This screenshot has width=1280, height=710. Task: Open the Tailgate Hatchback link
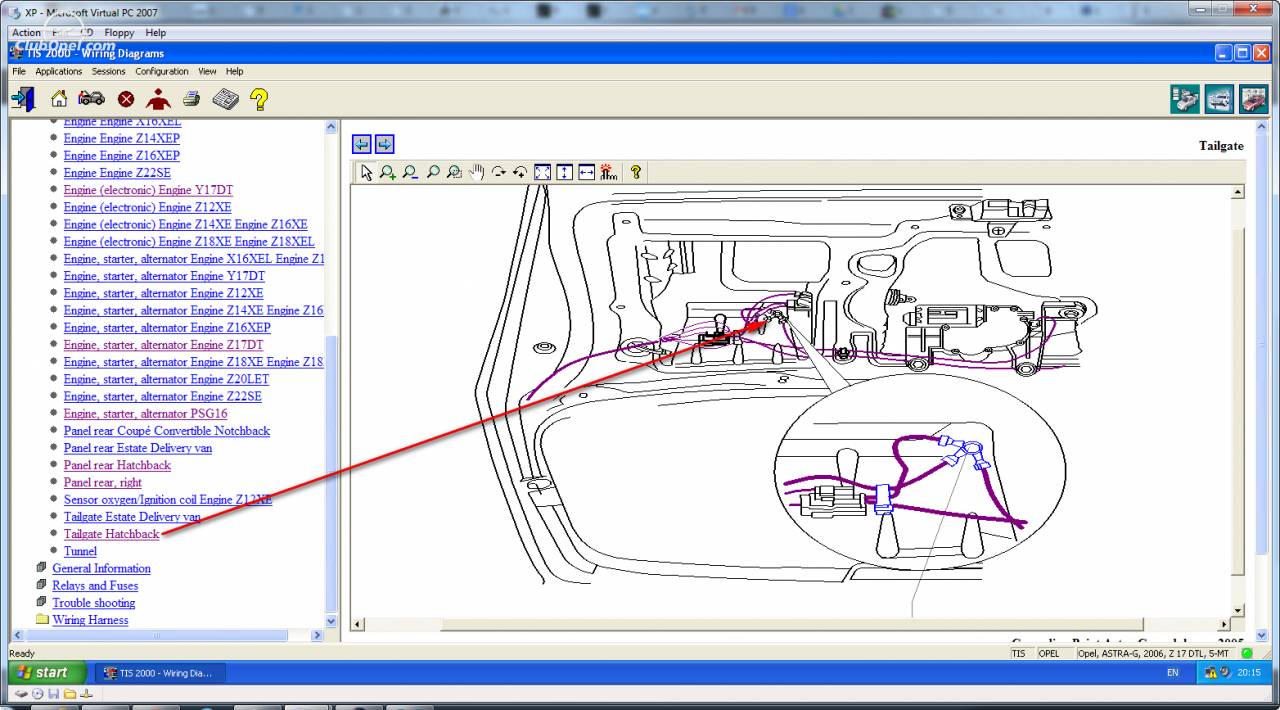click(x=112, y=534)
